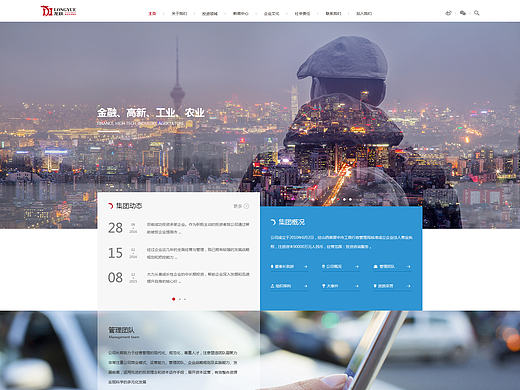Click the arrow next to 管理团队
Screen dimensions: 520x390
point(409,267)
